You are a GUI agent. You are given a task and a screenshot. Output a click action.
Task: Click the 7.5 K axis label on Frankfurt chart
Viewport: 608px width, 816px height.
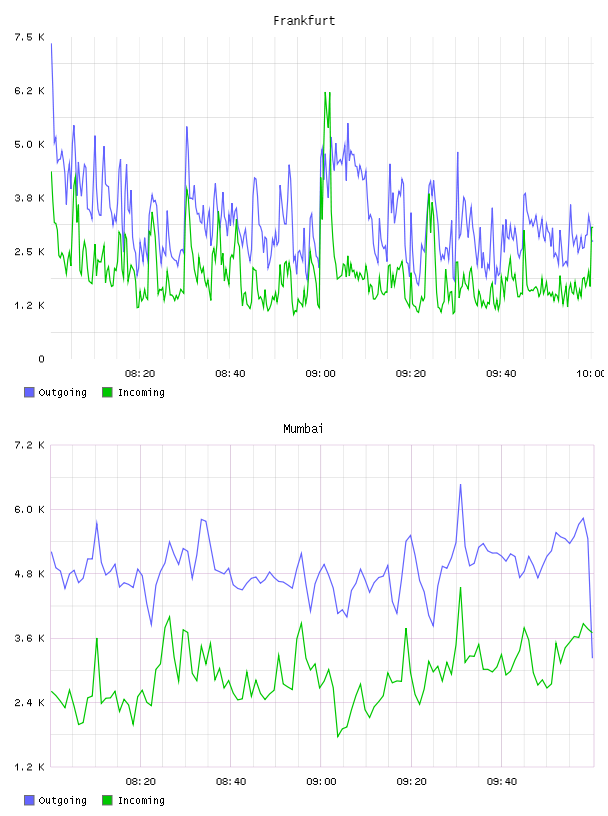pos(29,37)
